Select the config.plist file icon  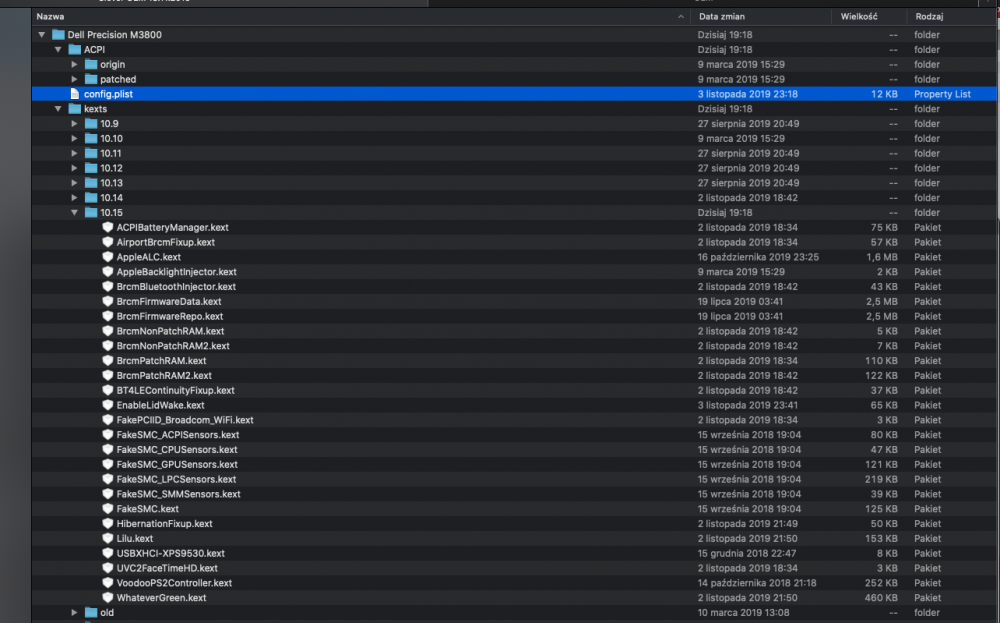(75, 94)
